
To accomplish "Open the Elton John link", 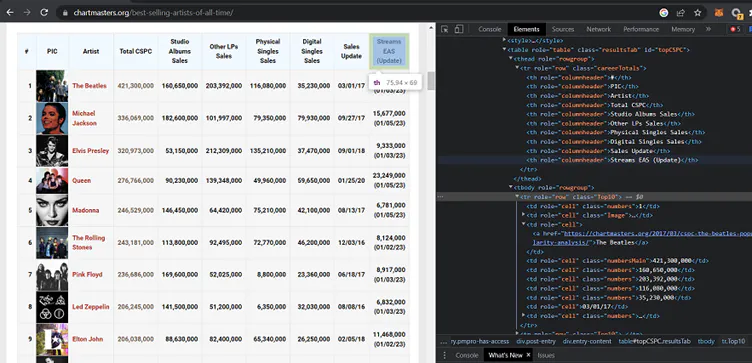I will click(88, 339).
